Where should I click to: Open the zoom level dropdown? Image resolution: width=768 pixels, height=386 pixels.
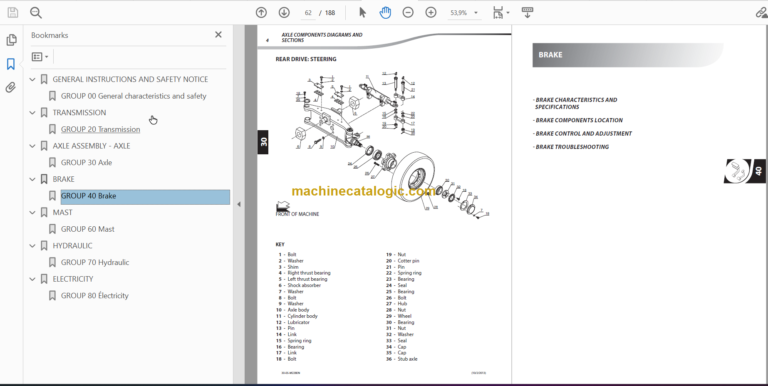click(x=476, y=13)
